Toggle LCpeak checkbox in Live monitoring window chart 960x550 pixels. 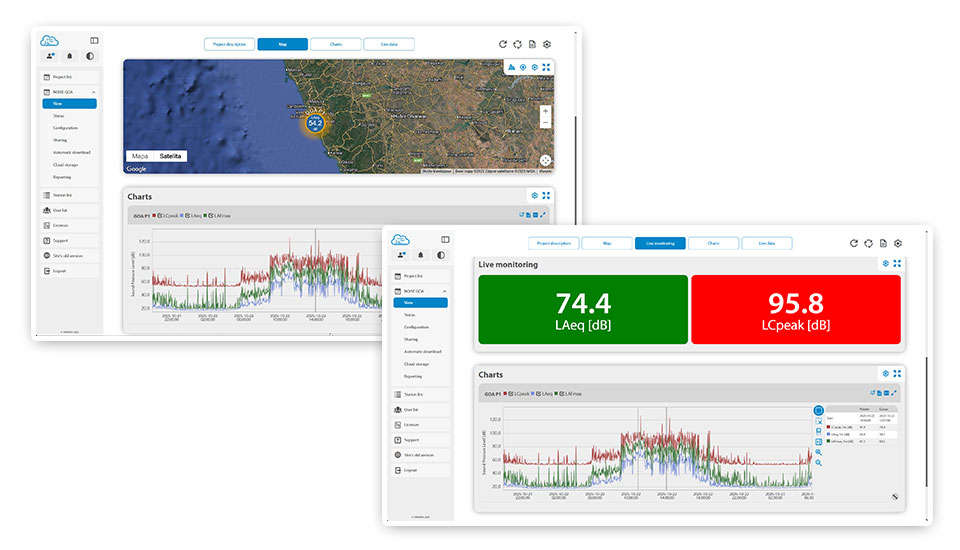(x=512, y=394)
